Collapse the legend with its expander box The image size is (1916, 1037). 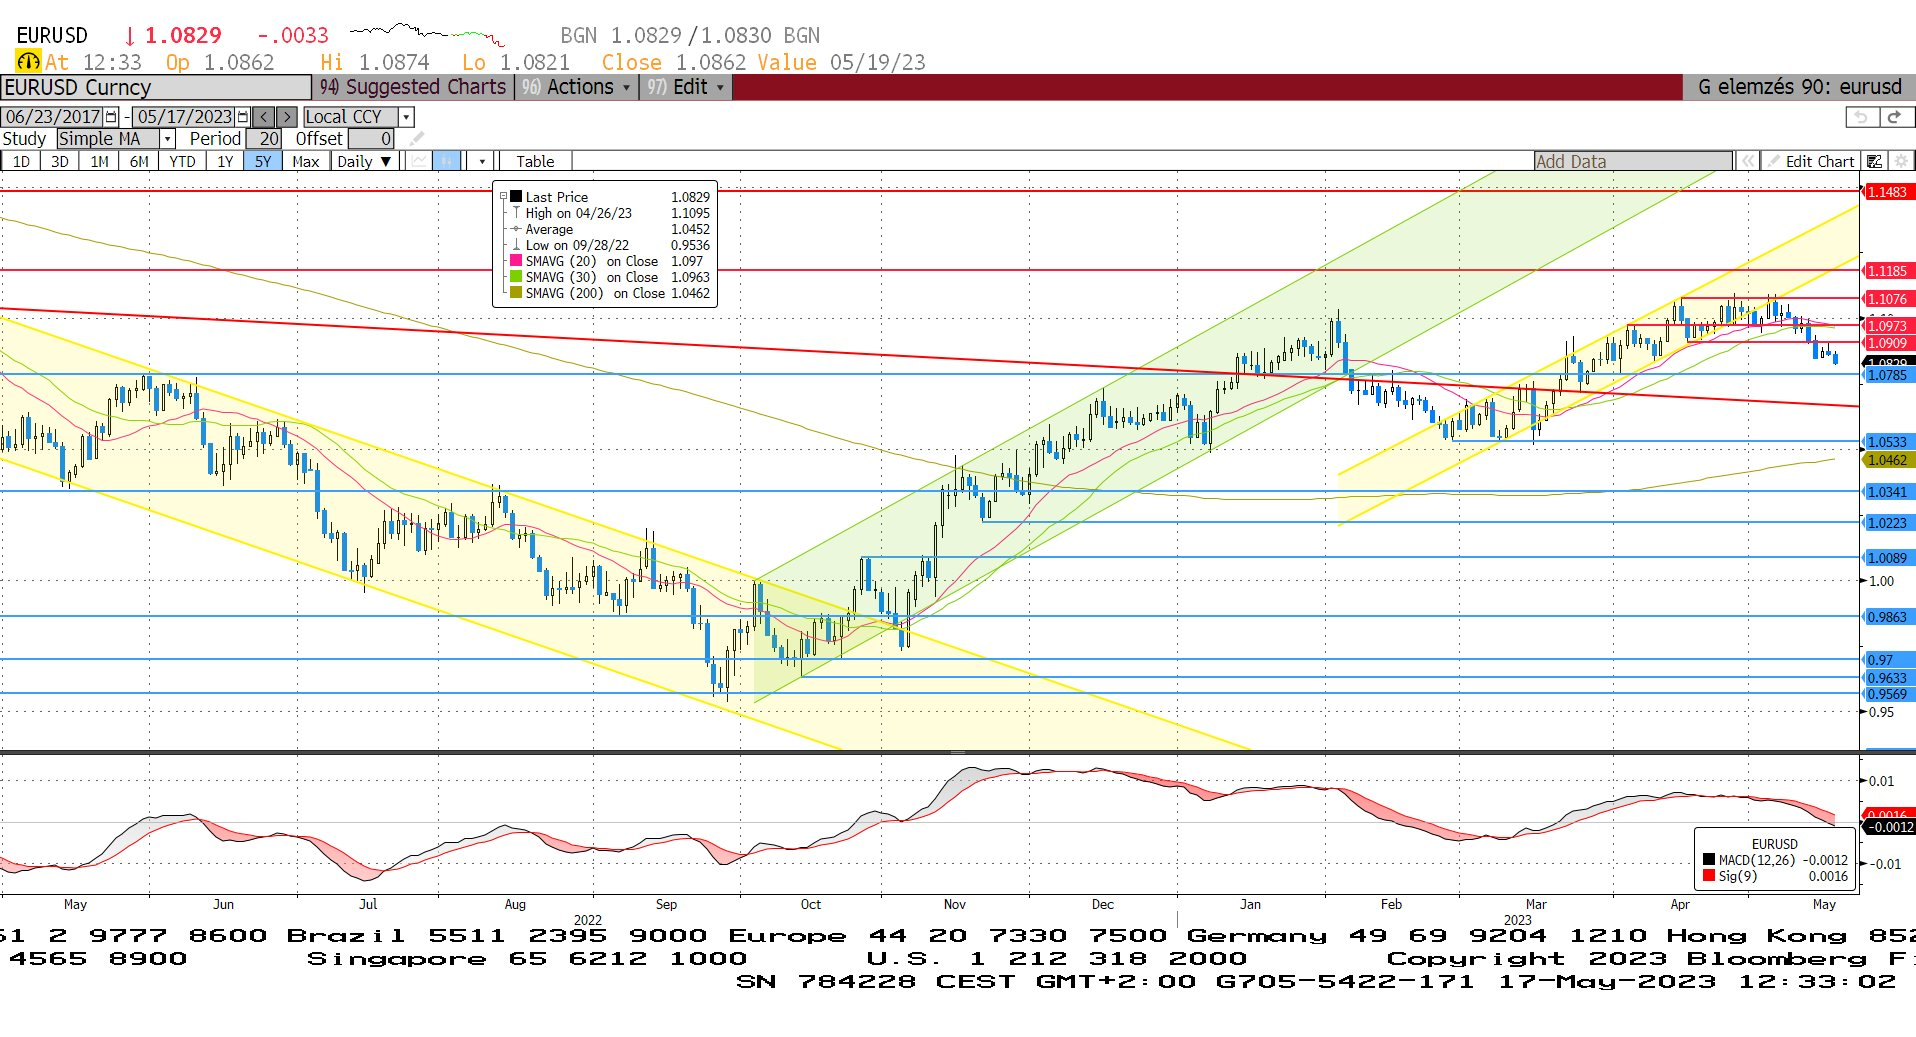pos(503,197)
